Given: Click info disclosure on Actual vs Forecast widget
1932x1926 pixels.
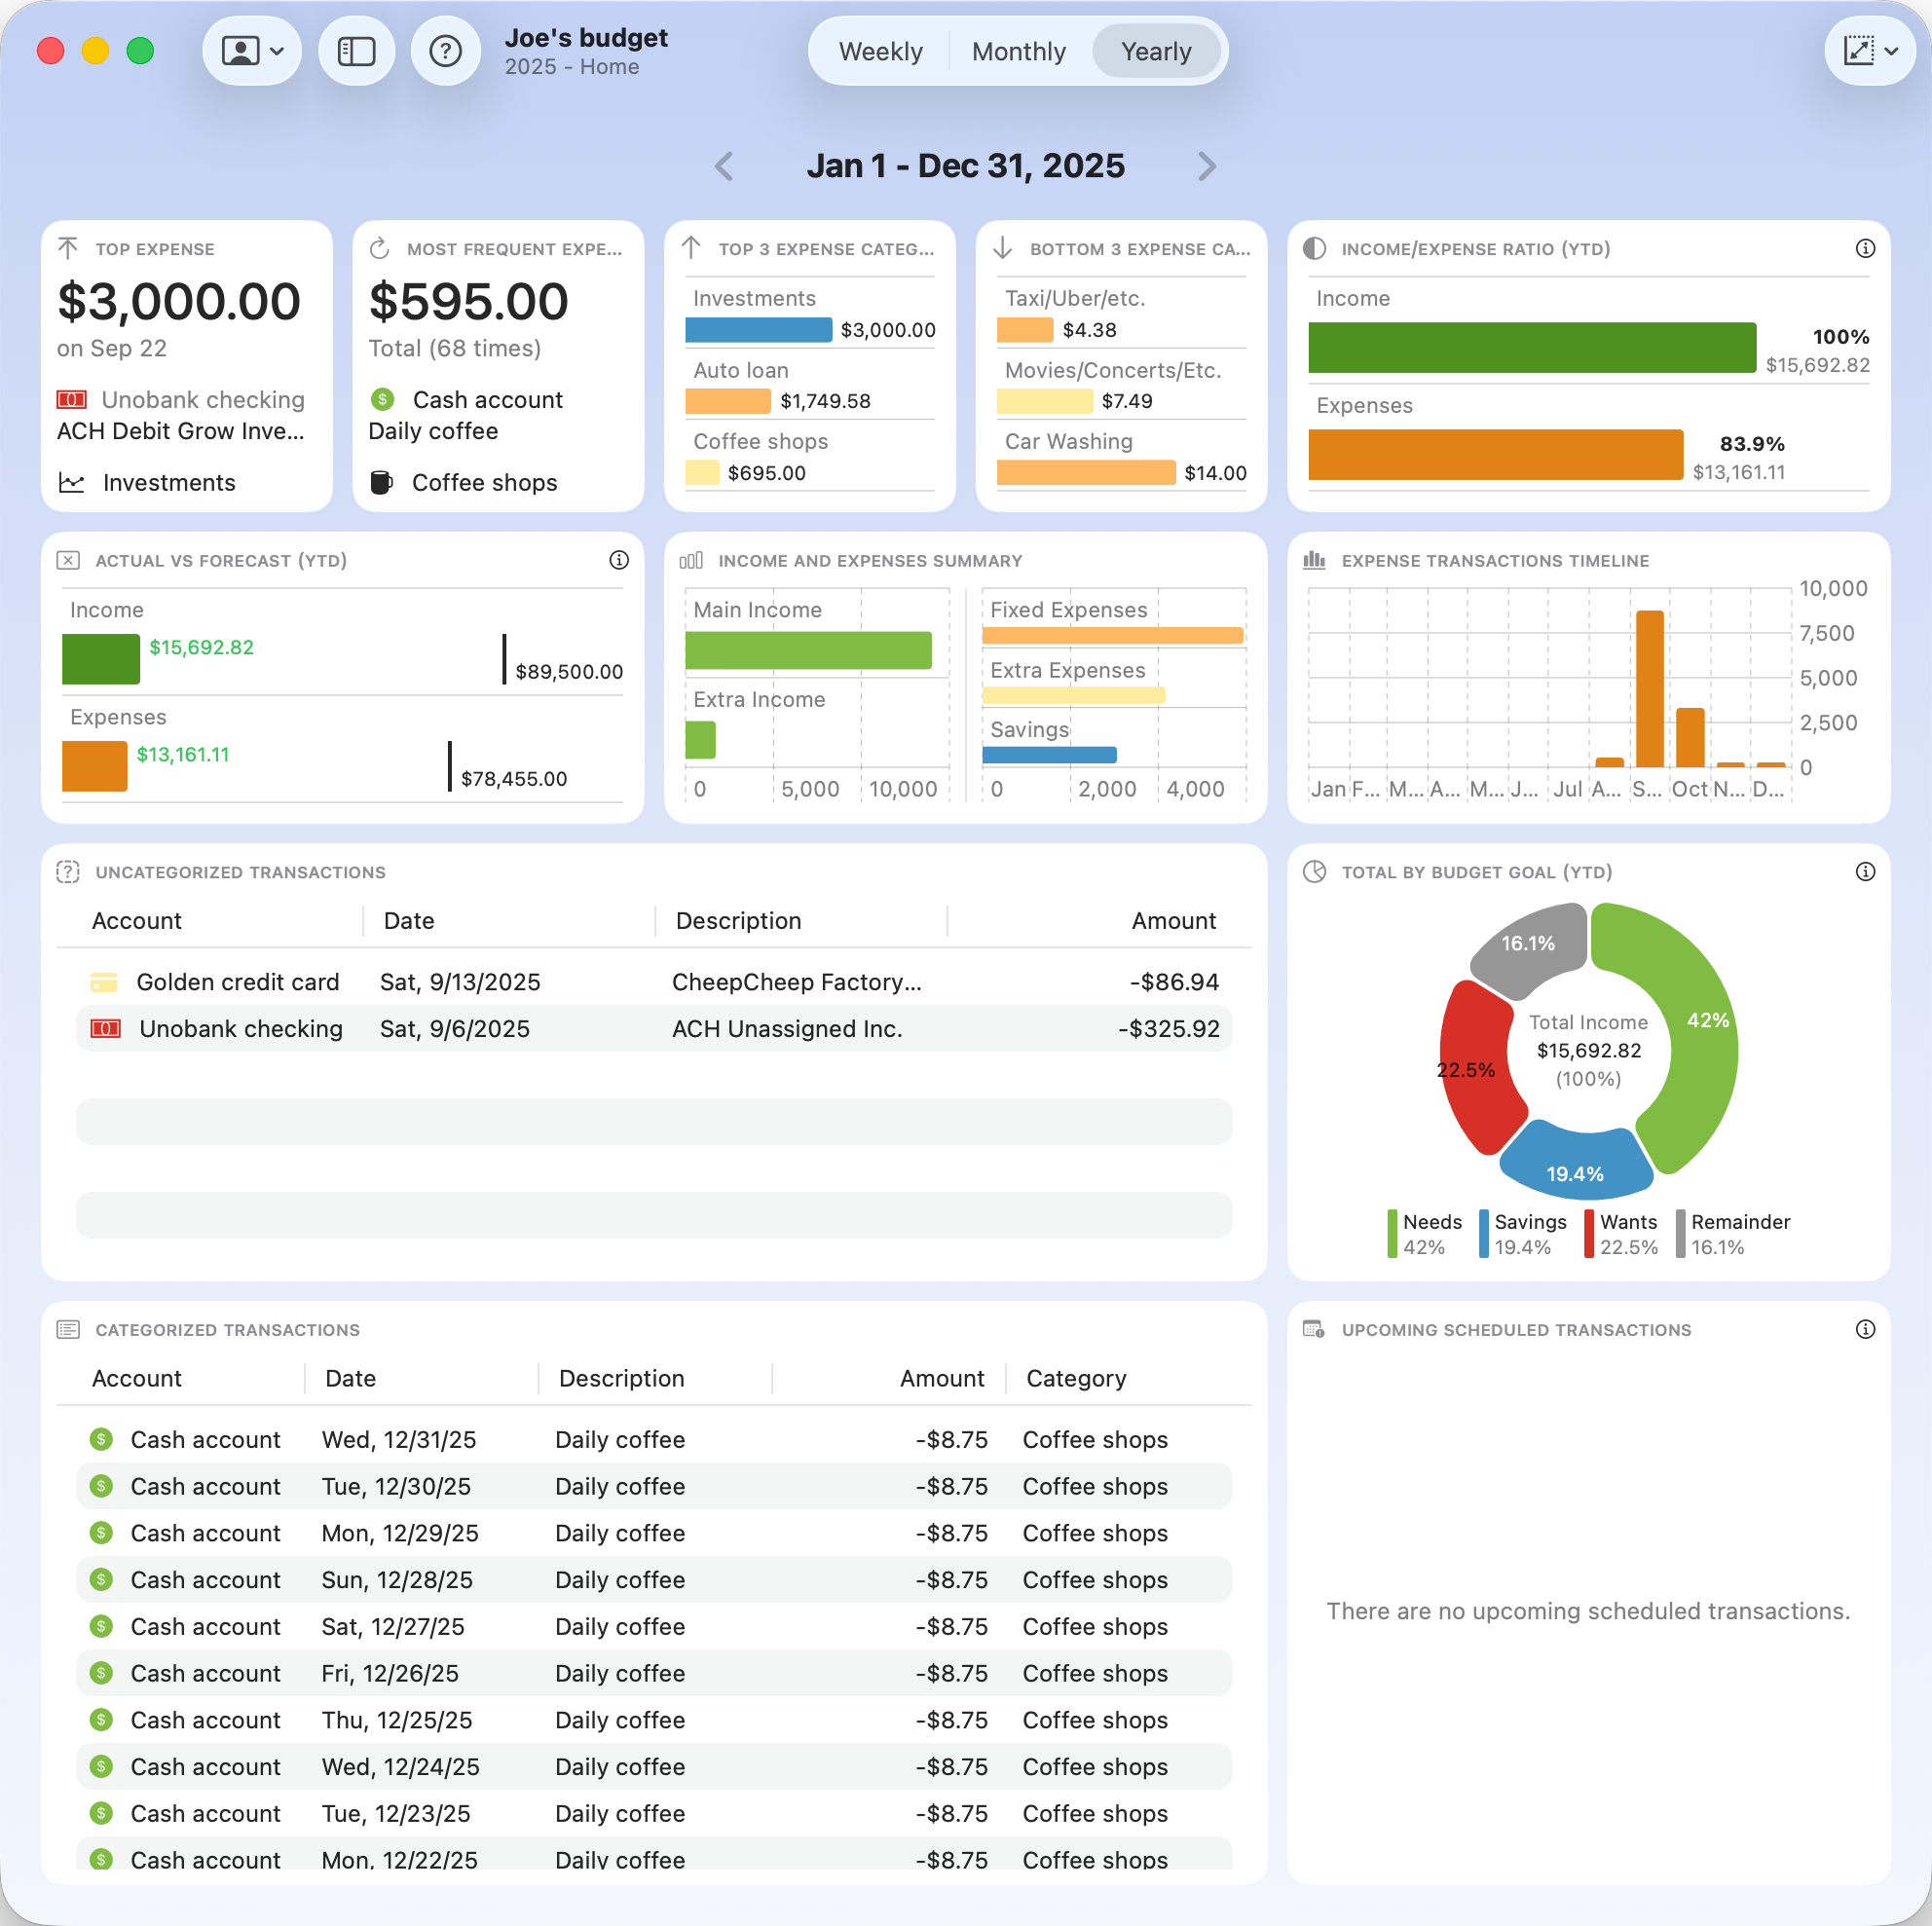Looking at the screenshot, I should 618,560.
